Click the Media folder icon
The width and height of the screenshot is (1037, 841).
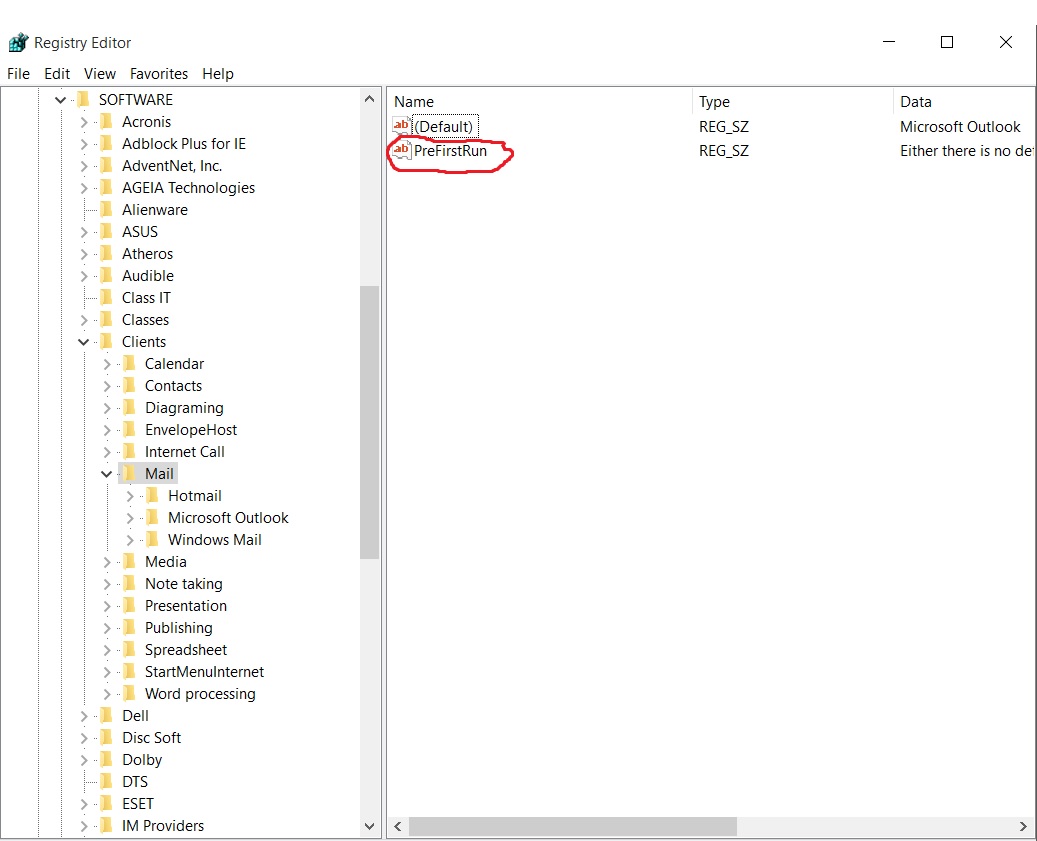(130, 561)
